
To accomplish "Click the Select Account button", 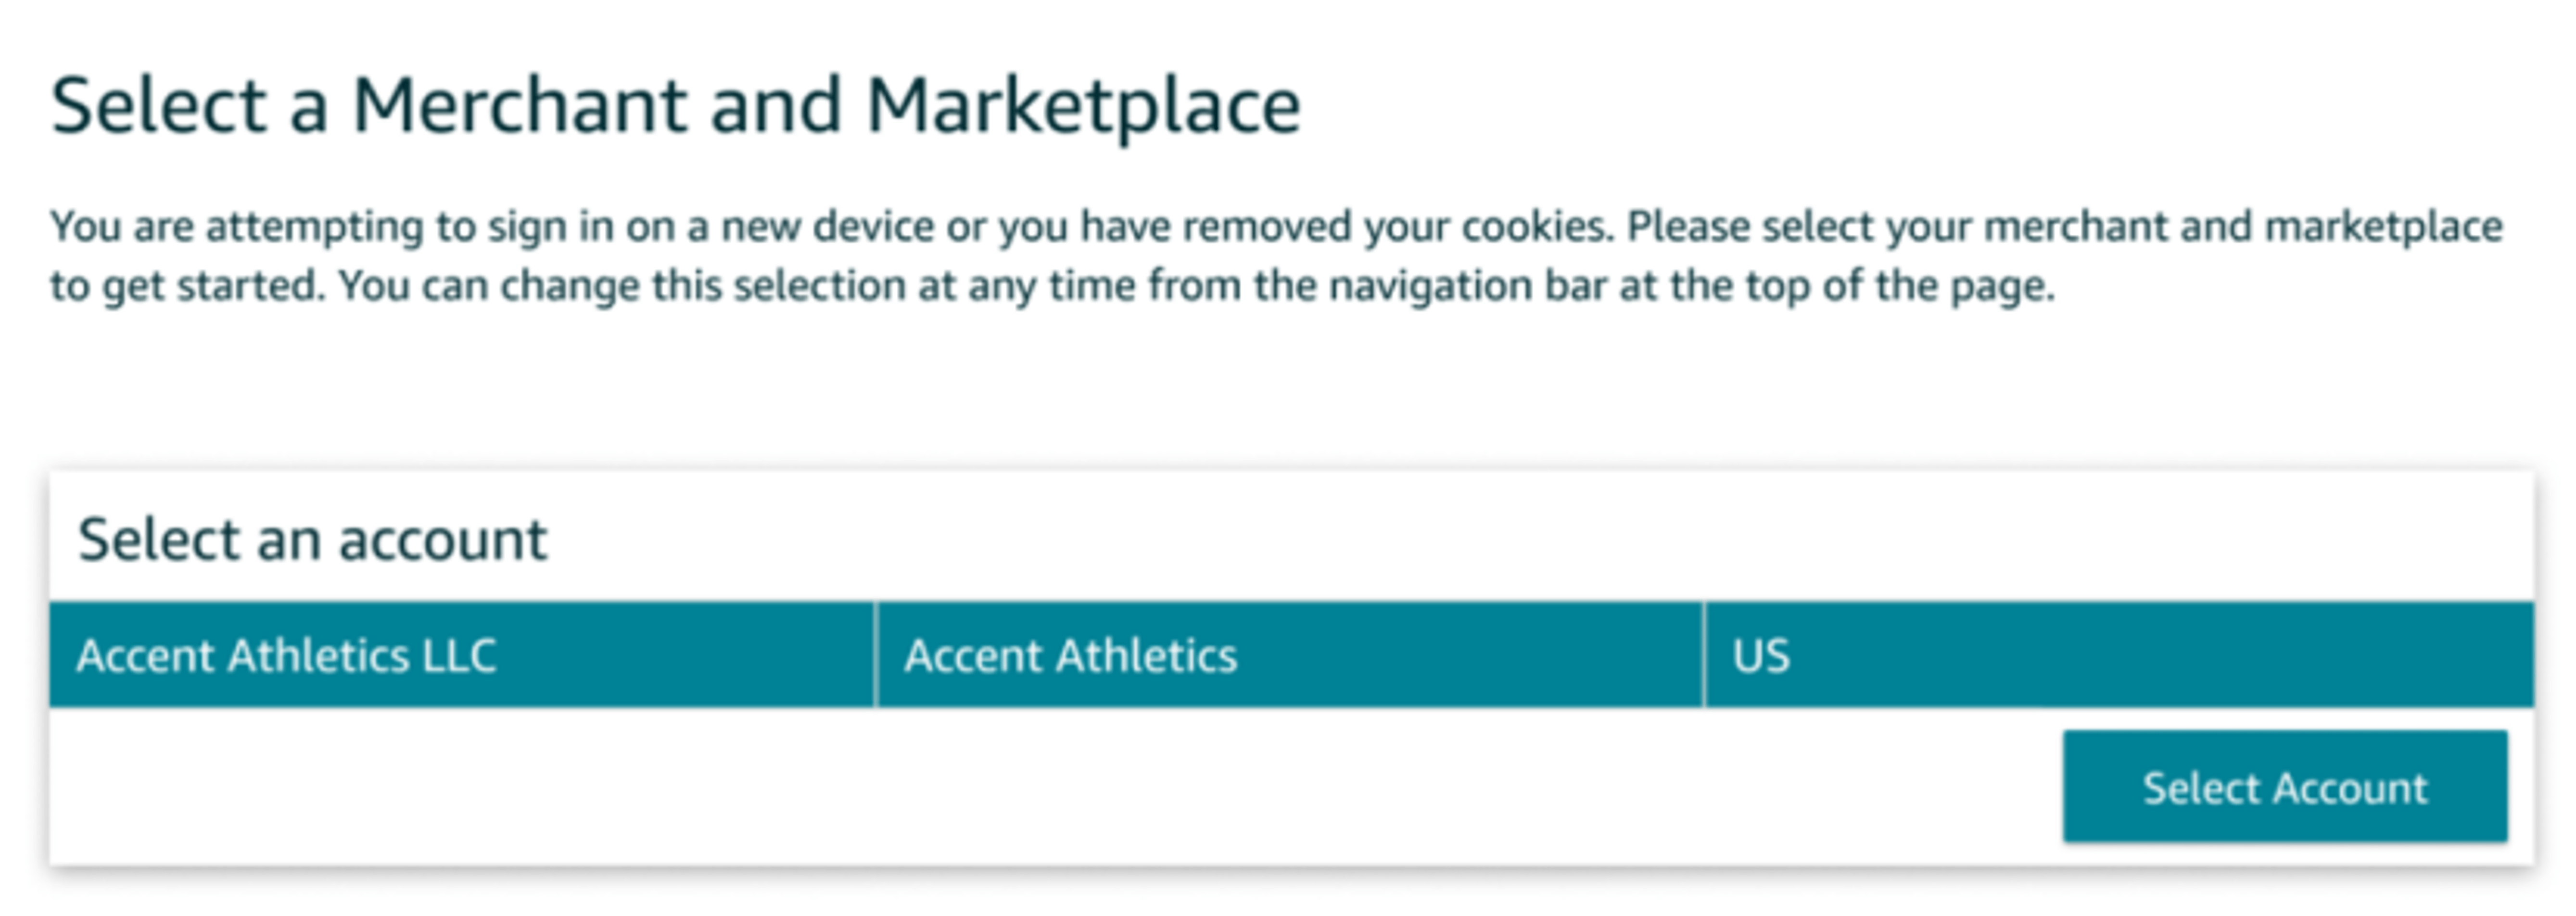I will click(2284, 787).
